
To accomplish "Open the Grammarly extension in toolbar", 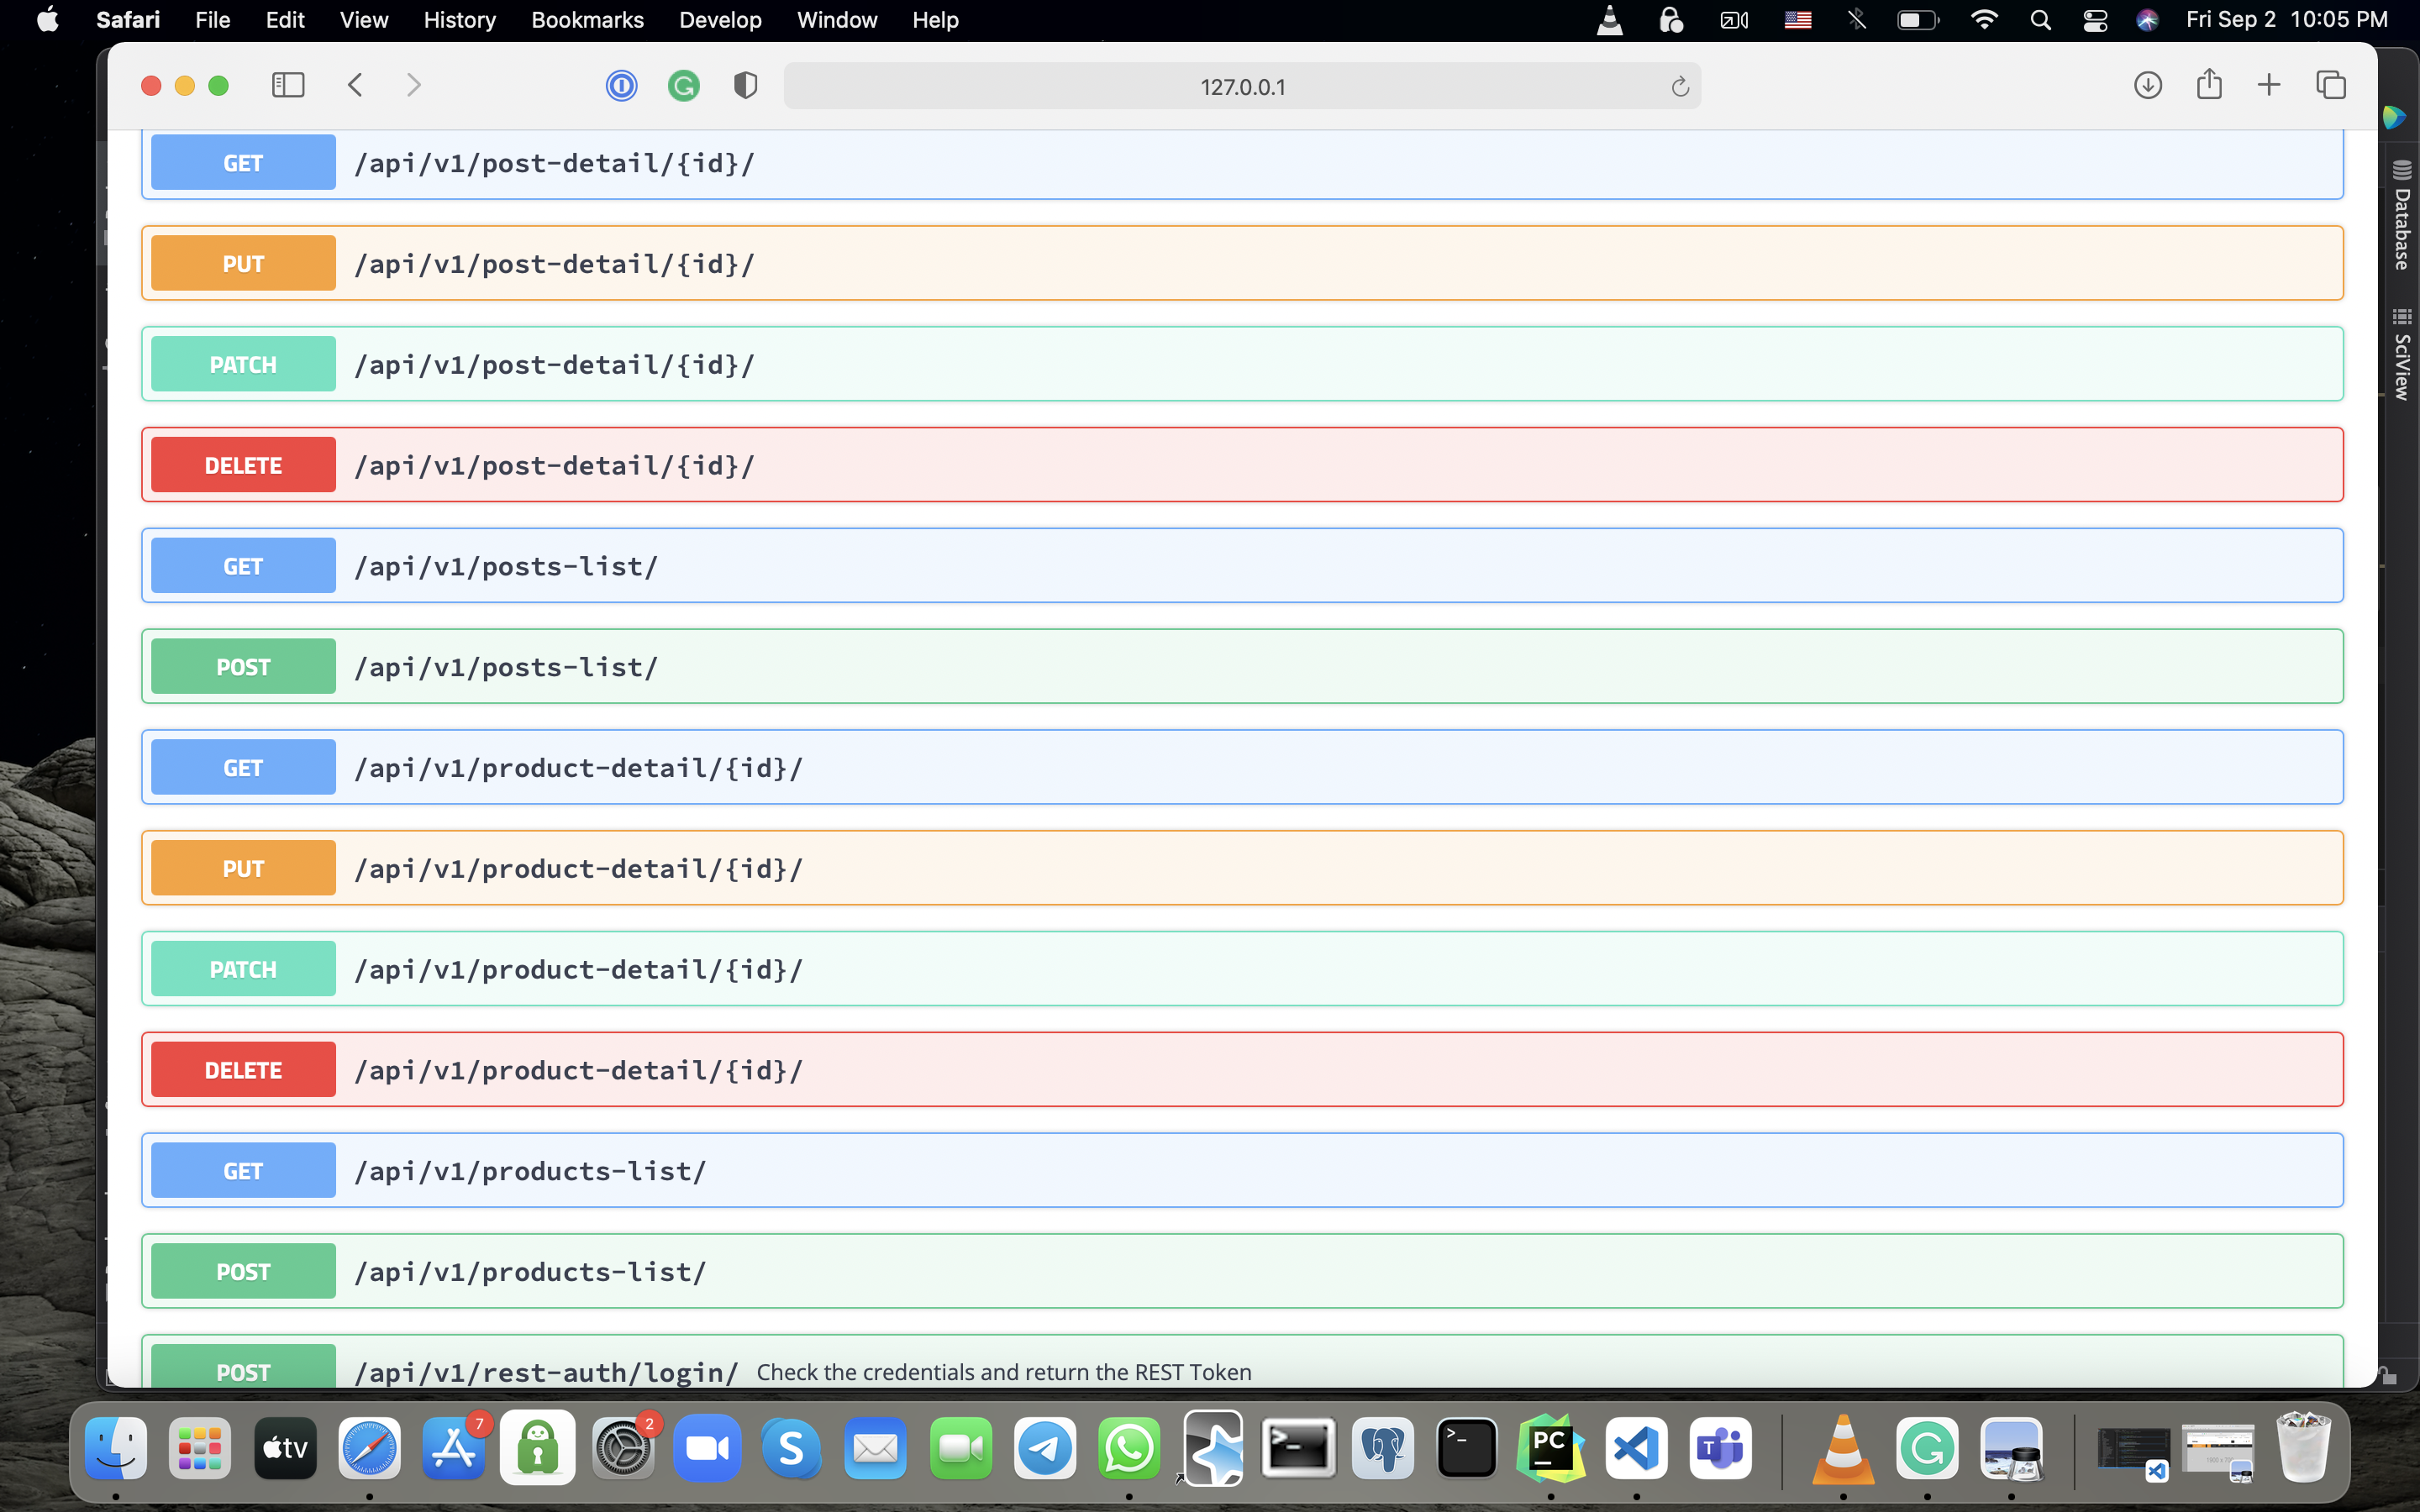I will (x=683, y=86).
